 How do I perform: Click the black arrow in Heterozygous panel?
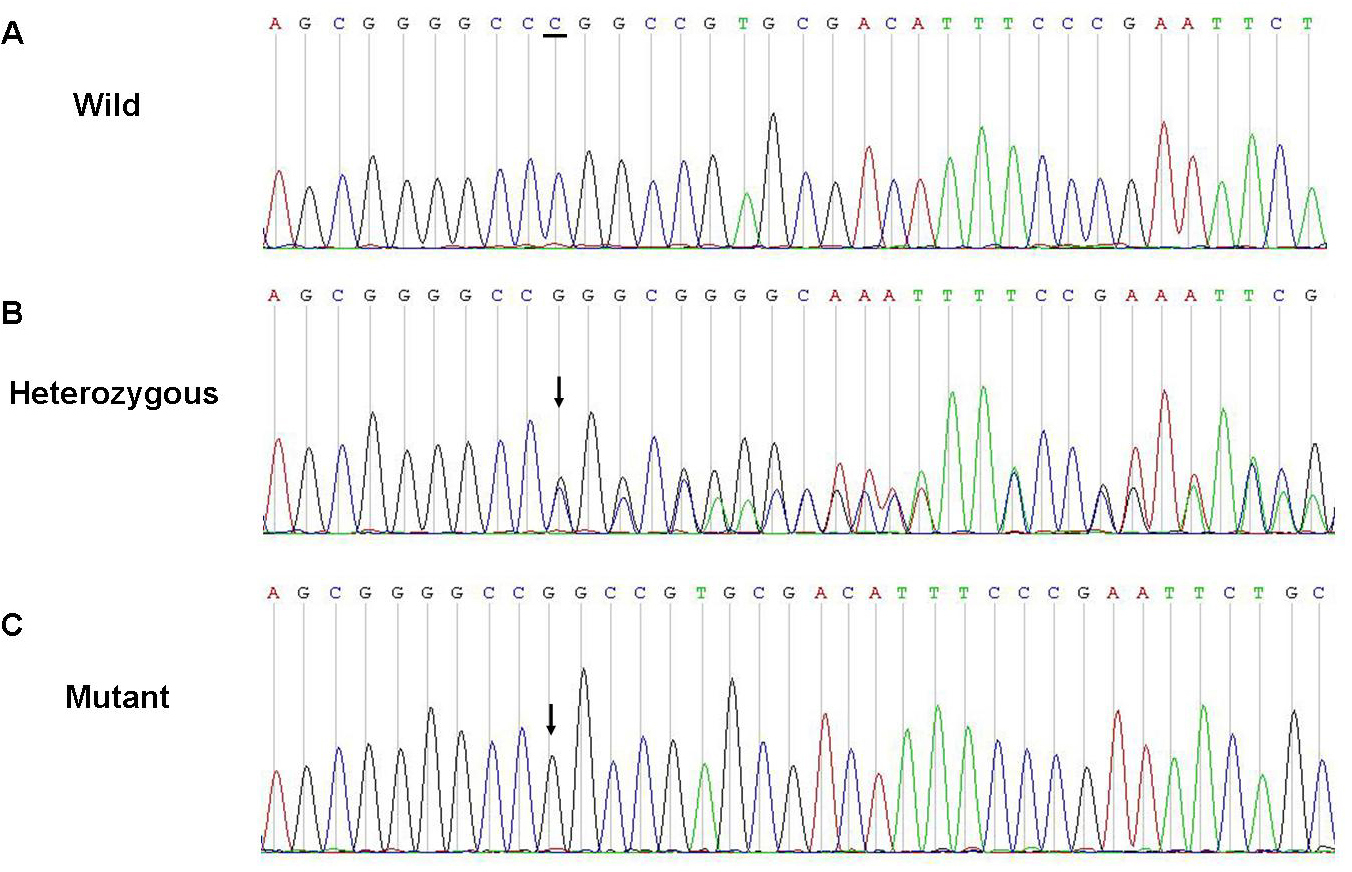click(559, 391)
